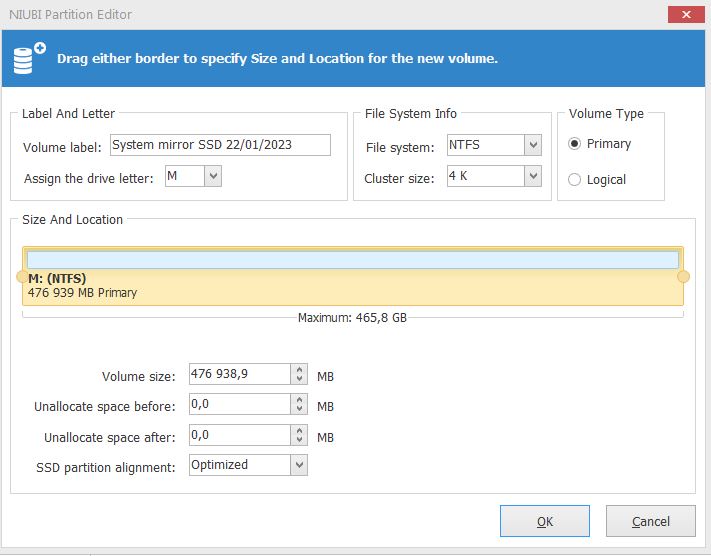Click the 'Maximum: 465,8 GB' text
The image size is (711, 556).
pos(352,317)
